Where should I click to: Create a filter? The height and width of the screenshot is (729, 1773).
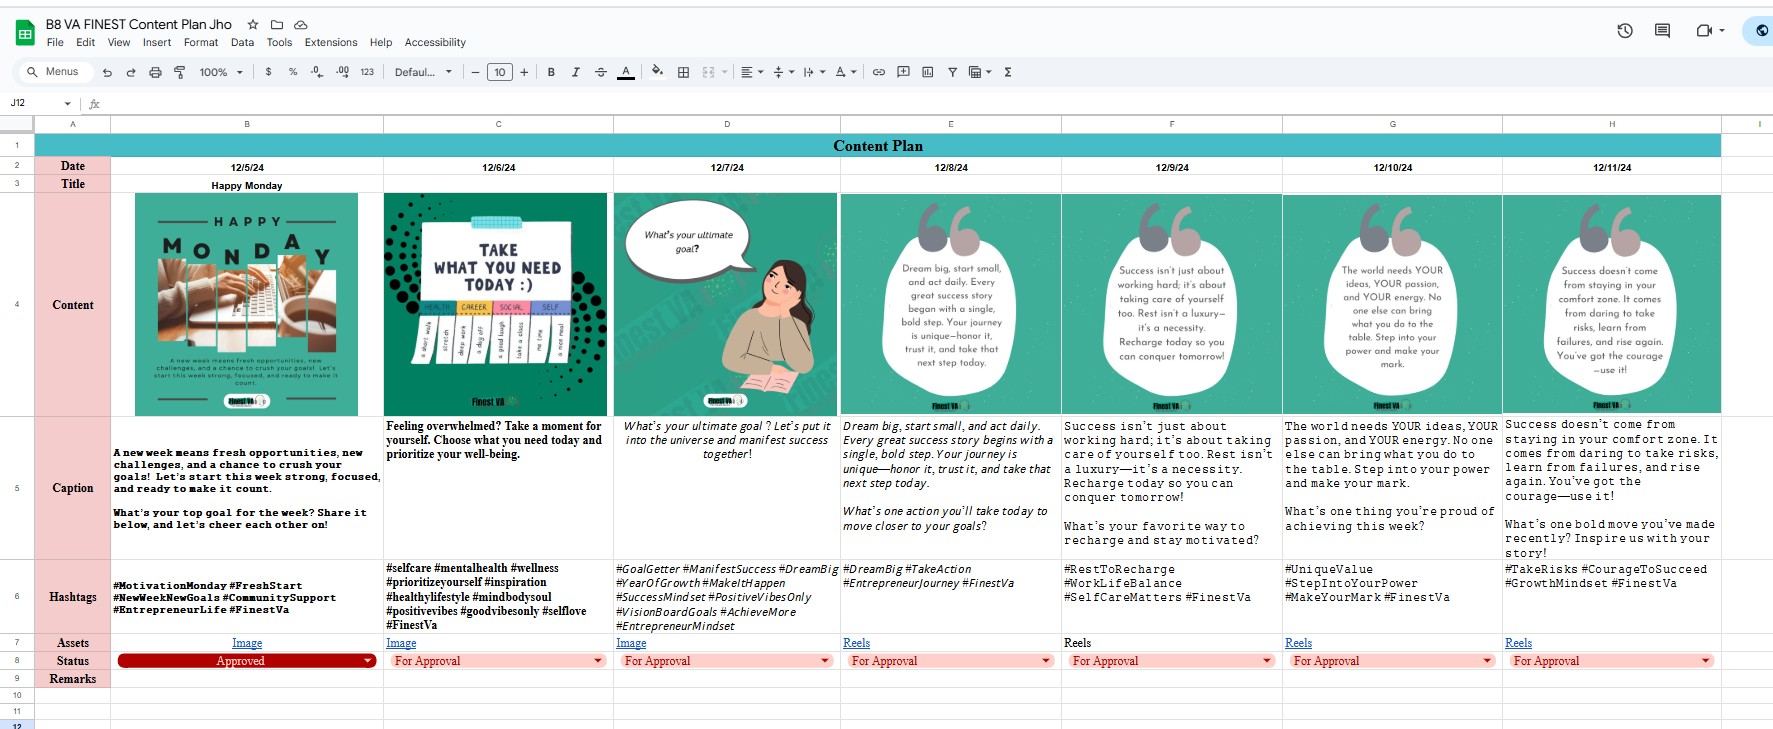click(952, 72)
